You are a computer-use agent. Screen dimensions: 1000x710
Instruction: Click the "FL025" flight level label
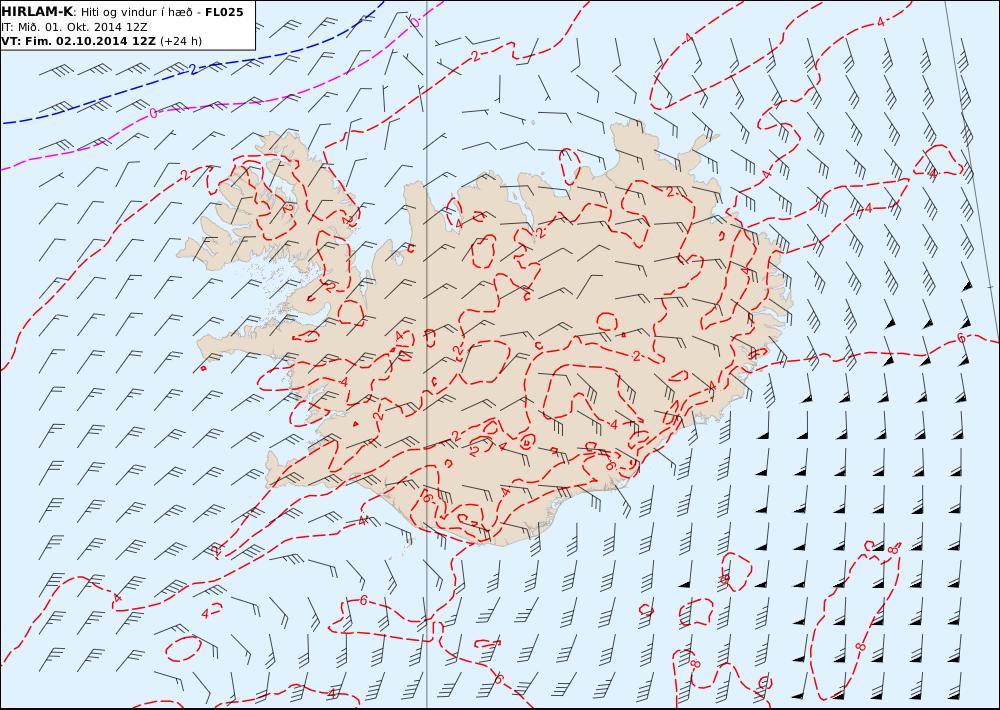pyautogui.click(x=224, y=12)
